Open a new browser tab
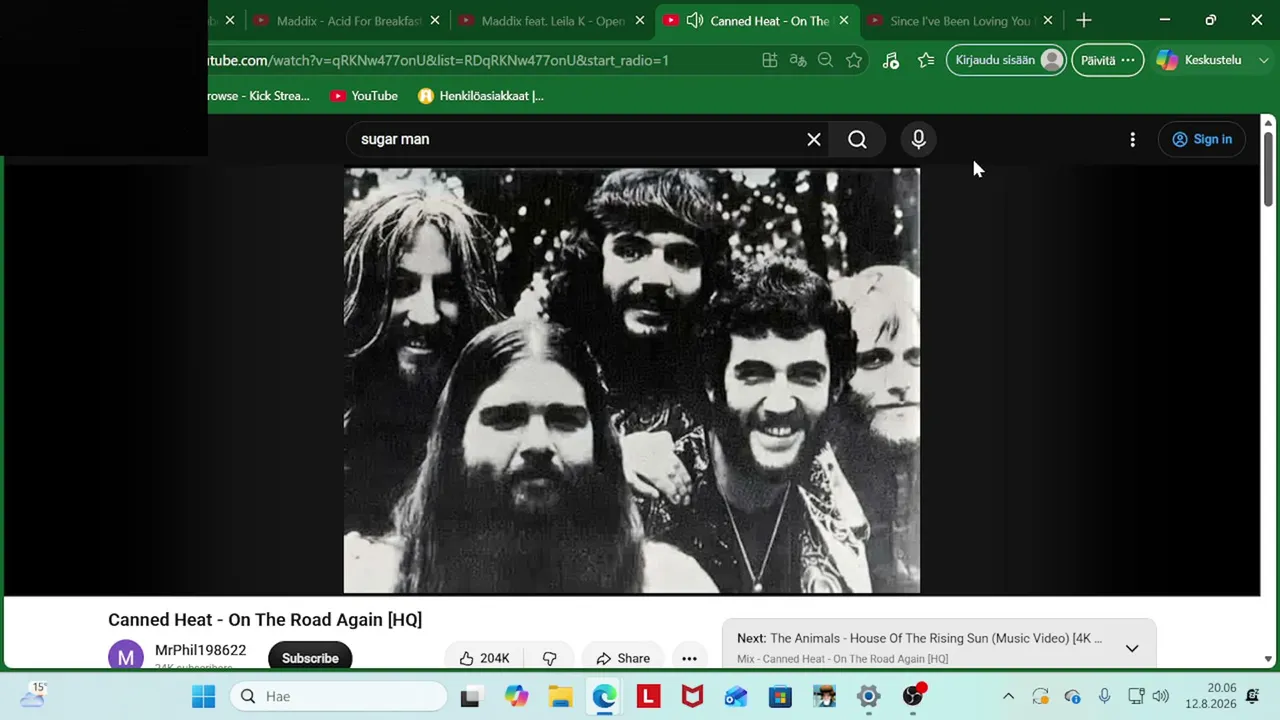 pyautogui.click(x=1084, y=21)
